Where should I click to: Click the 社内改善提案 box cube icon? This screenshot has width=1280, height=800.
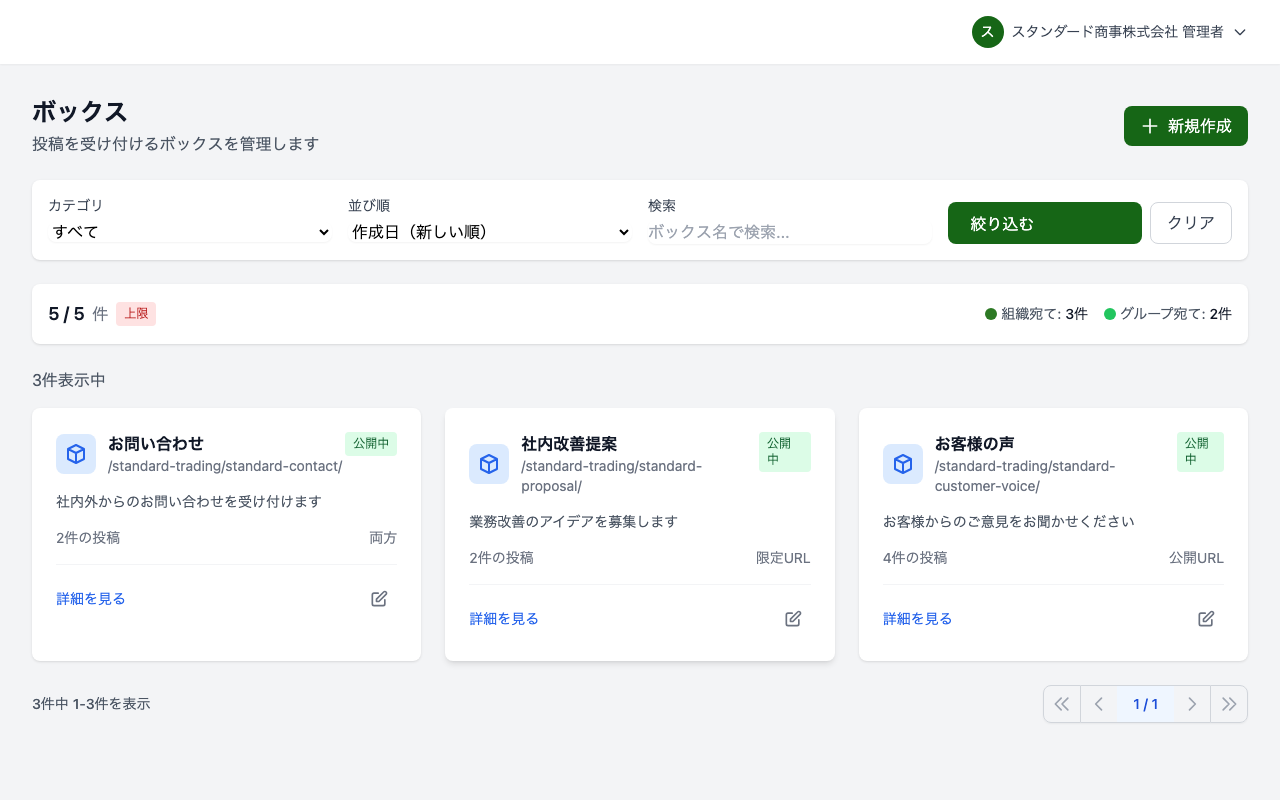click(x=489, y=464)
